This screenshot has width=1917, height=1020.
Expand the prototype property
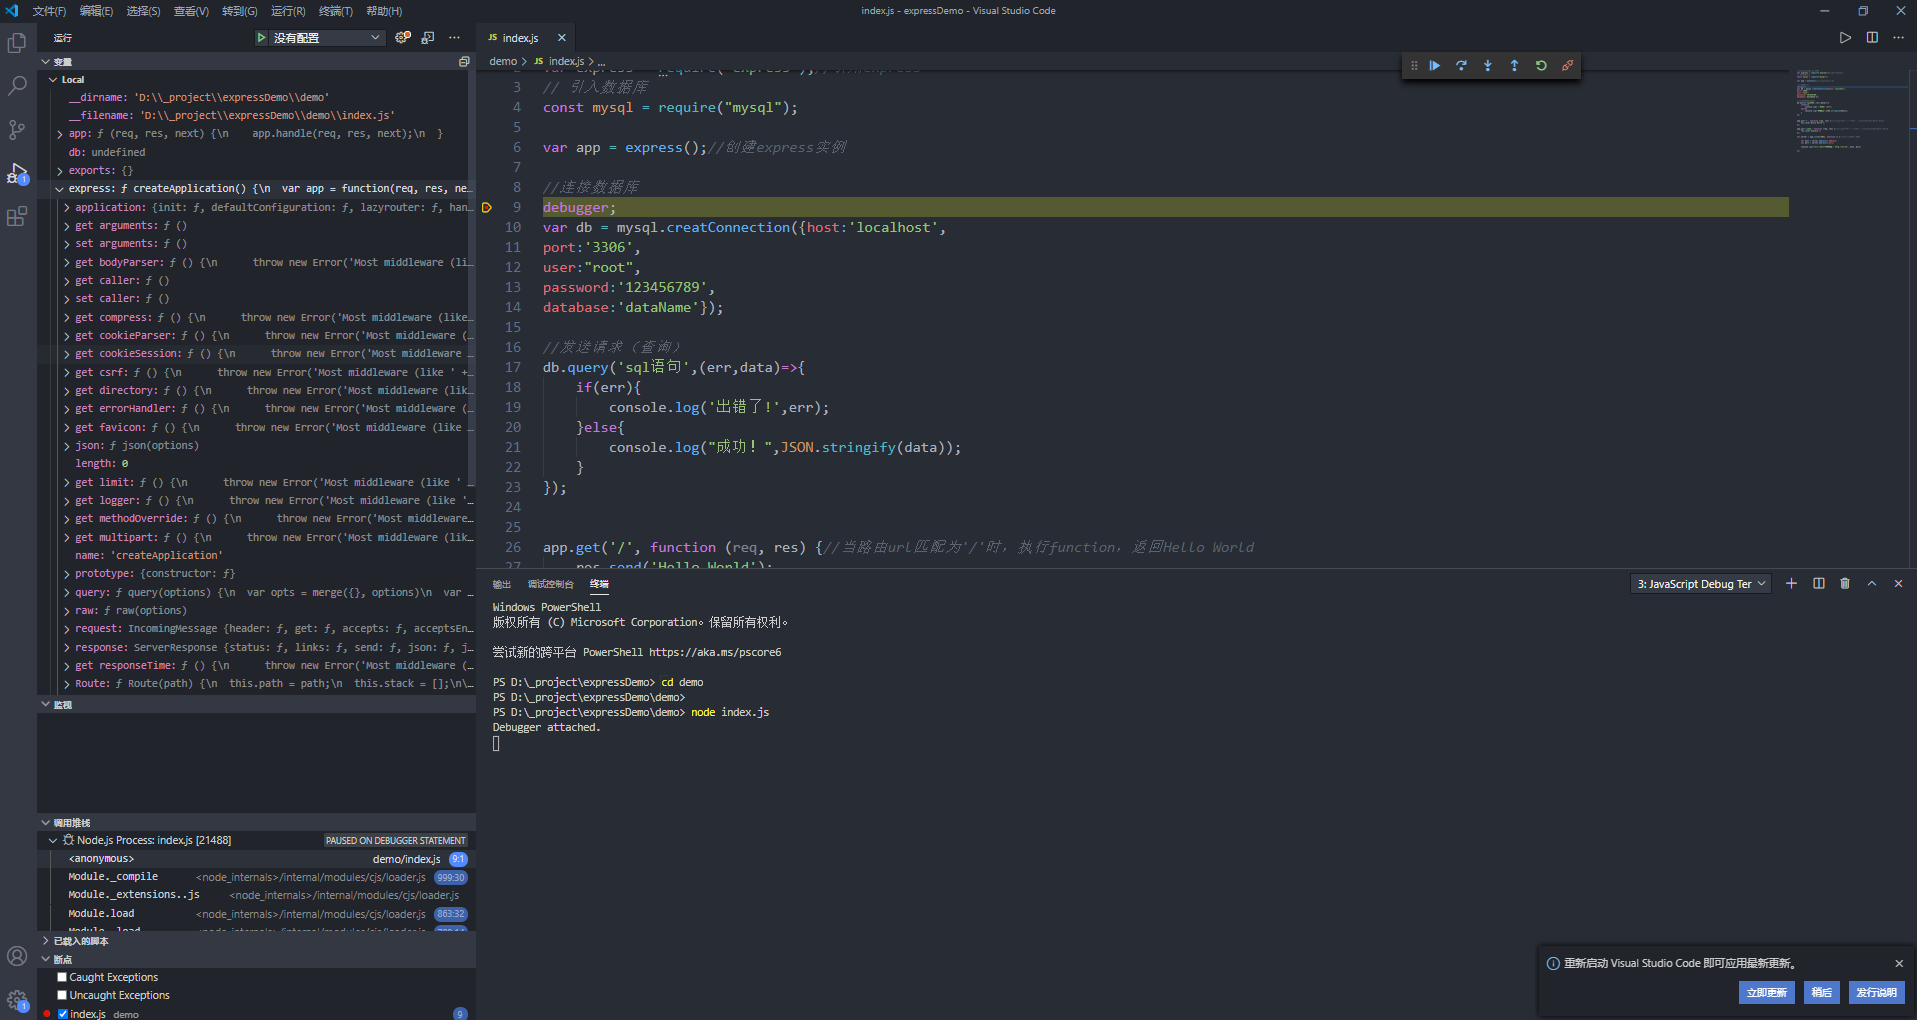pyautogui.click(x=67, y=574)
